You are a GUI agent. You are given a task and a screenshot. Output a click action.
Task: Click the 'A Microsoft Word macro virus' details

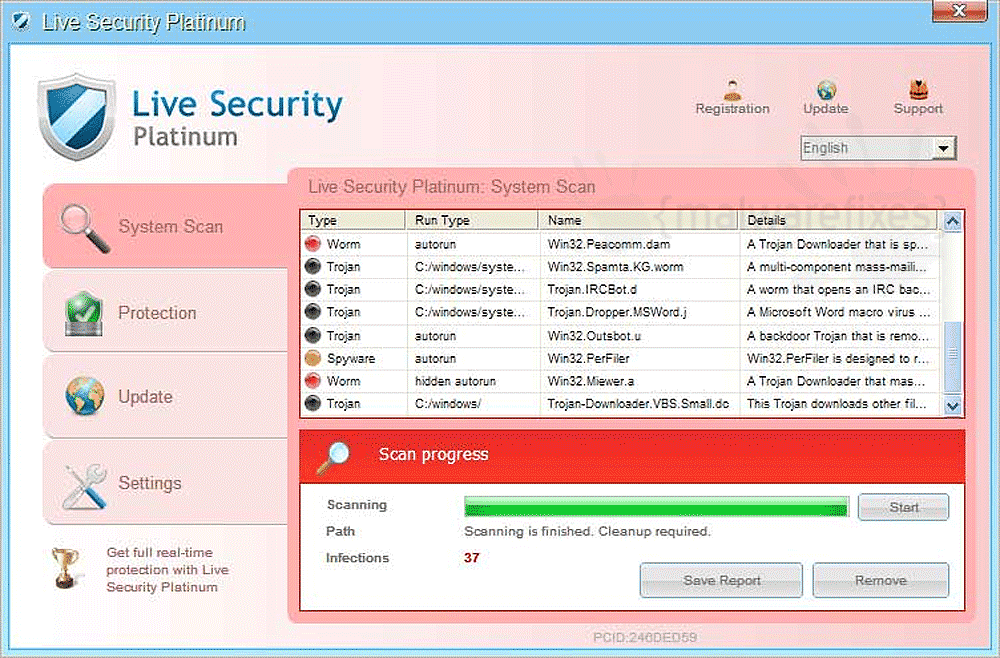838,312
